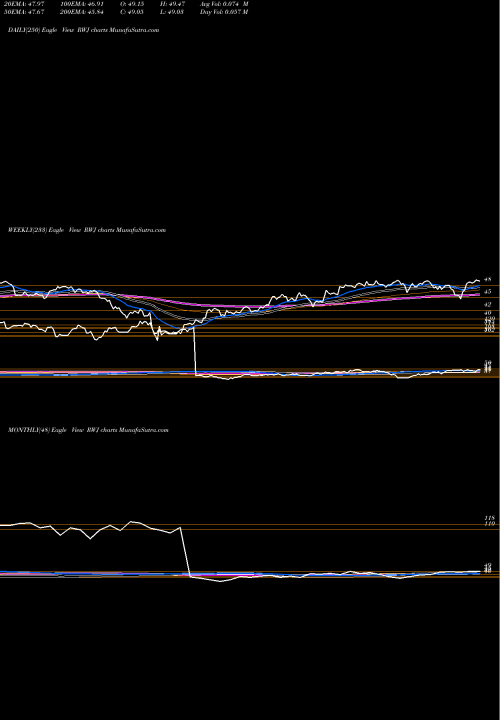Screen dimensions: 500x720
Task: Click the MONTHLY(48) chart title
Action: [x=88, y=430]
